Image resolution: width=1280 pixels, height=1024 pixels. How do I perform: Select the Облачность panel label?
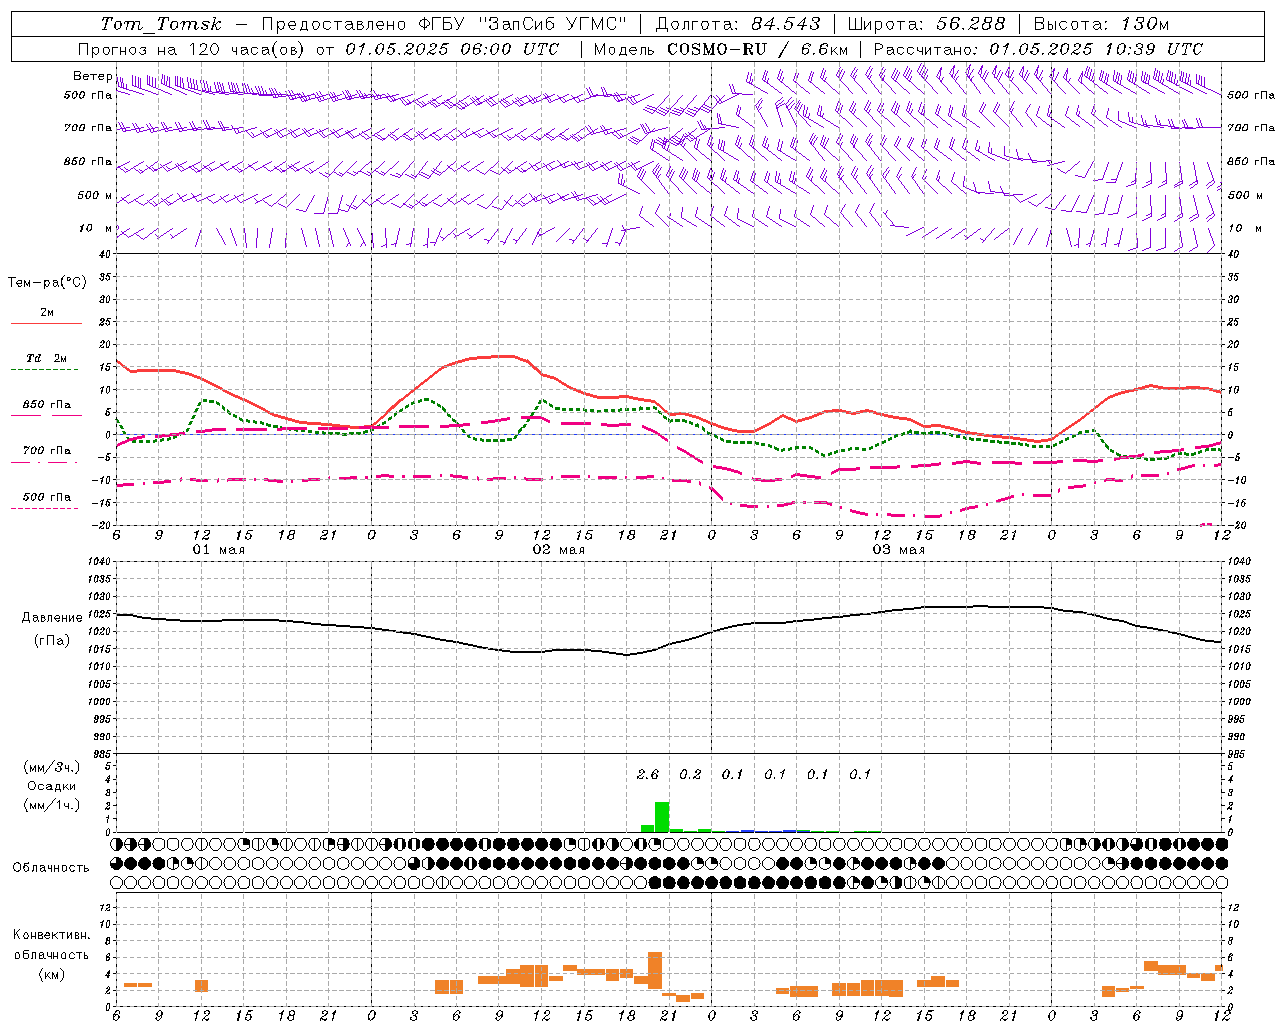[x=50, y=867]
